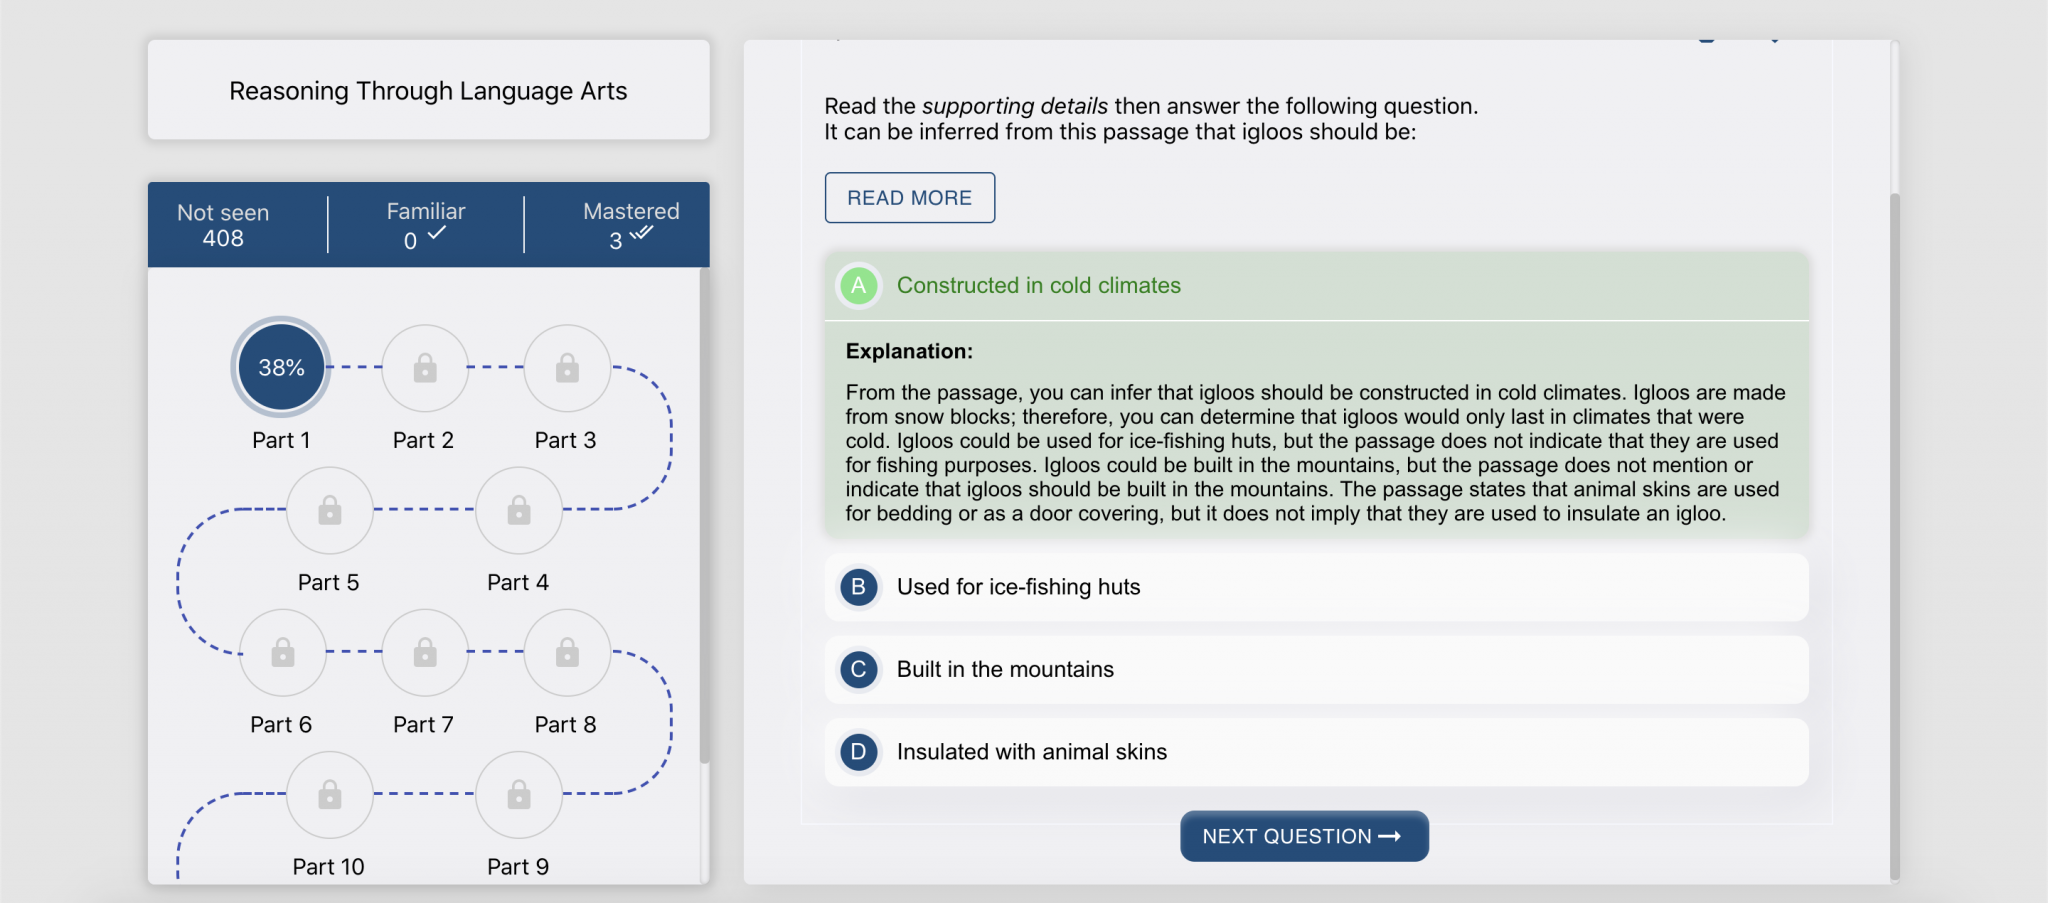Click the Part 10 lock icon
2048x903 pixels.
329,794
